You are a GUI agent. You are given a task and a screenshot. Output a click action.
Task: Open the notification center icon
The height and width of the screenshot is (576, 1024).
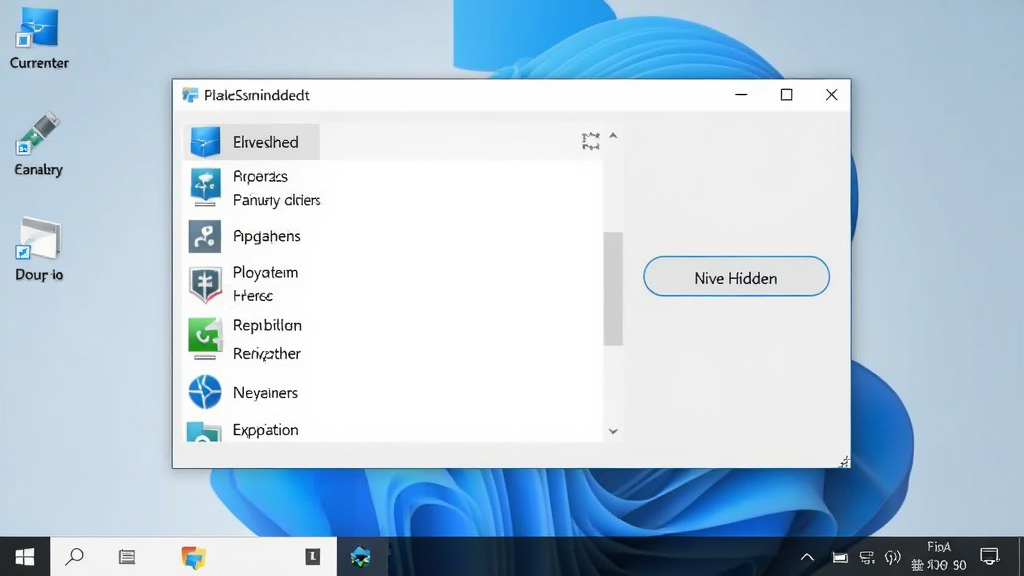pos(990,557)
